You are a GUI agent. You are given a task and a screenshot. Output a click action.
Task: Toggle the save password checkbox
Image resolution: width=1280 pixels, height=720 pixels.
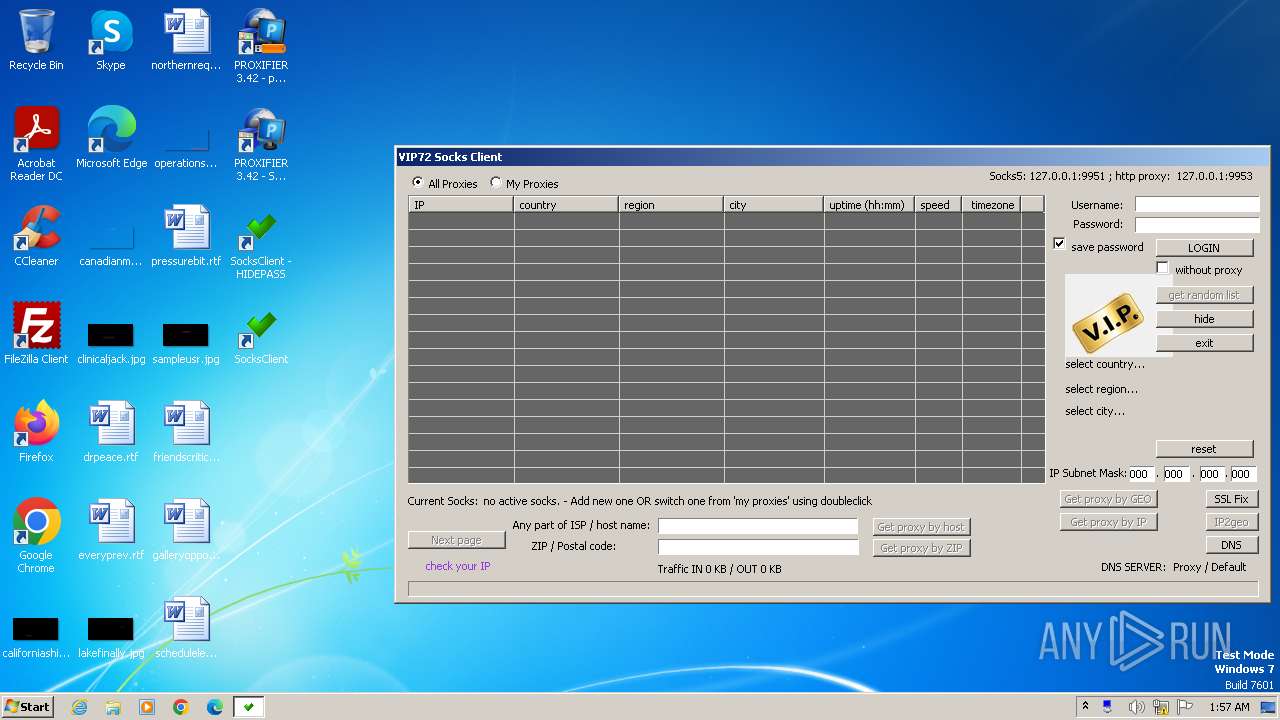point(1060,244)
